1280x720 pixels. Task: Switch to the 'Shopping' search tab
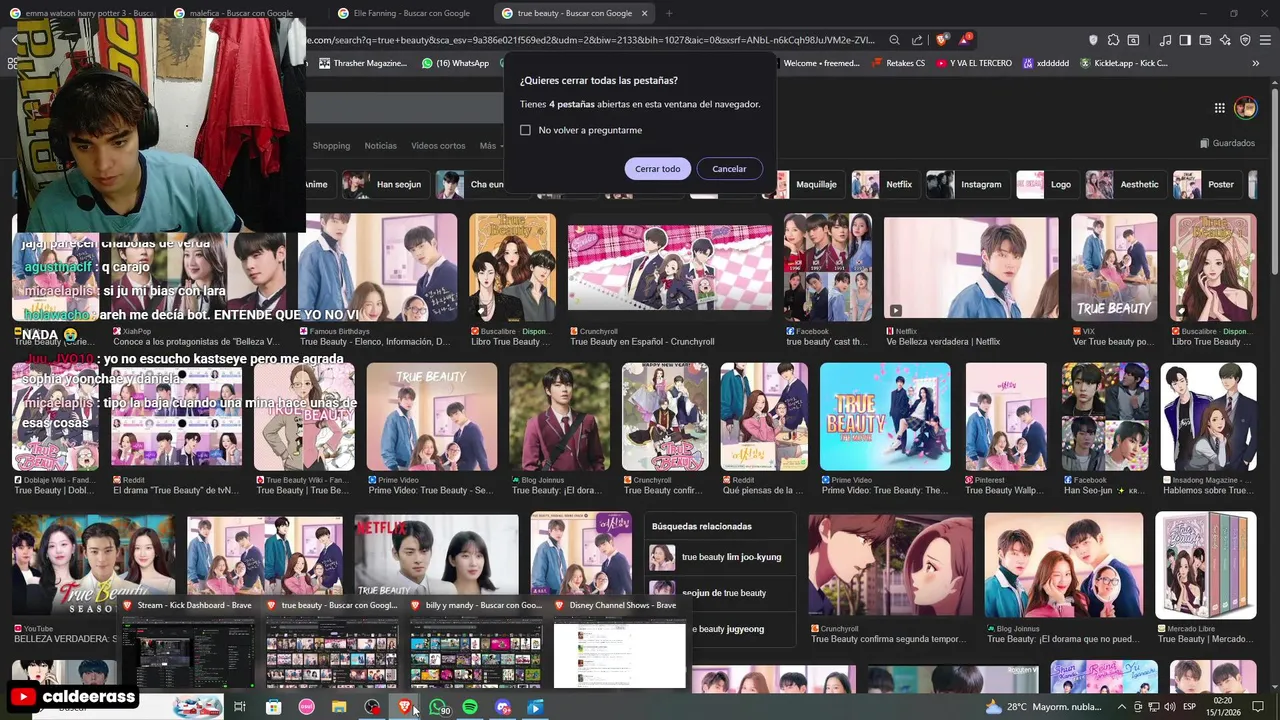[331, 146]
